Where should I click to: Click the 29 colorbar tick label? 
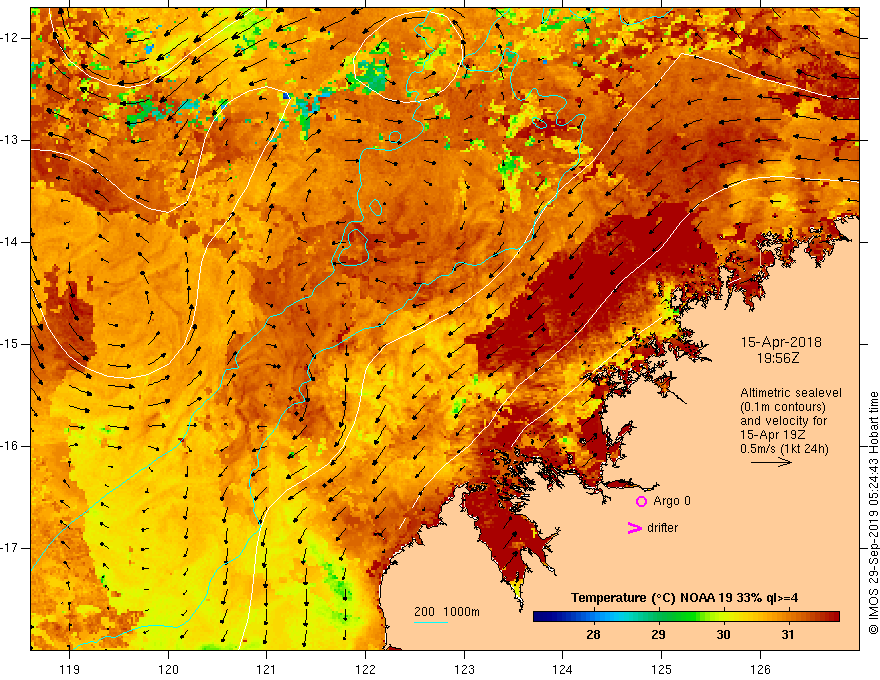tap(658, 635)
